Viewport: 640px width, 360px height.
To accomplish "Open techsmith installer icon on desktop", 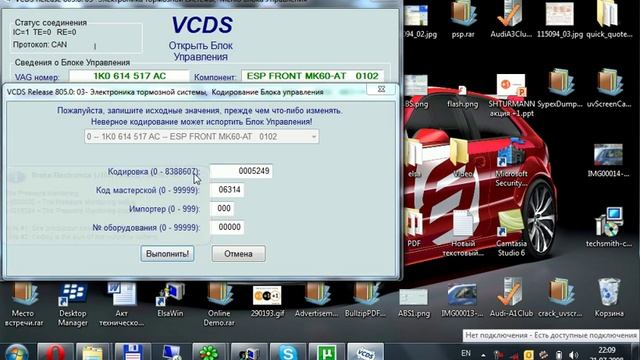I will (609, 227).
